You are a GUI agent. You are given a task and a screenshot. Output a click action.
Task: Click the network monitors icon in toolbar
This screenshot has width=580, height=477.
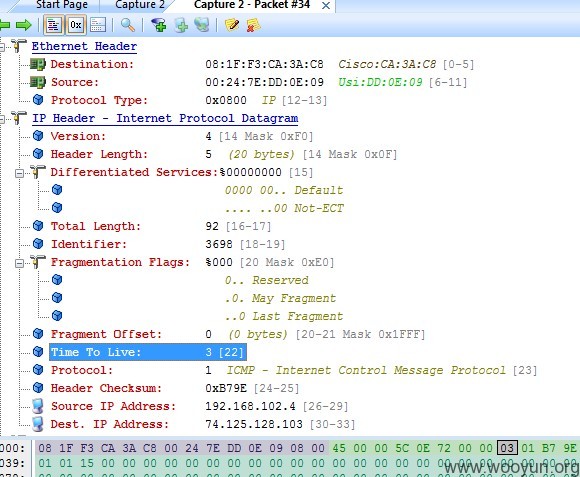(202, 25)
